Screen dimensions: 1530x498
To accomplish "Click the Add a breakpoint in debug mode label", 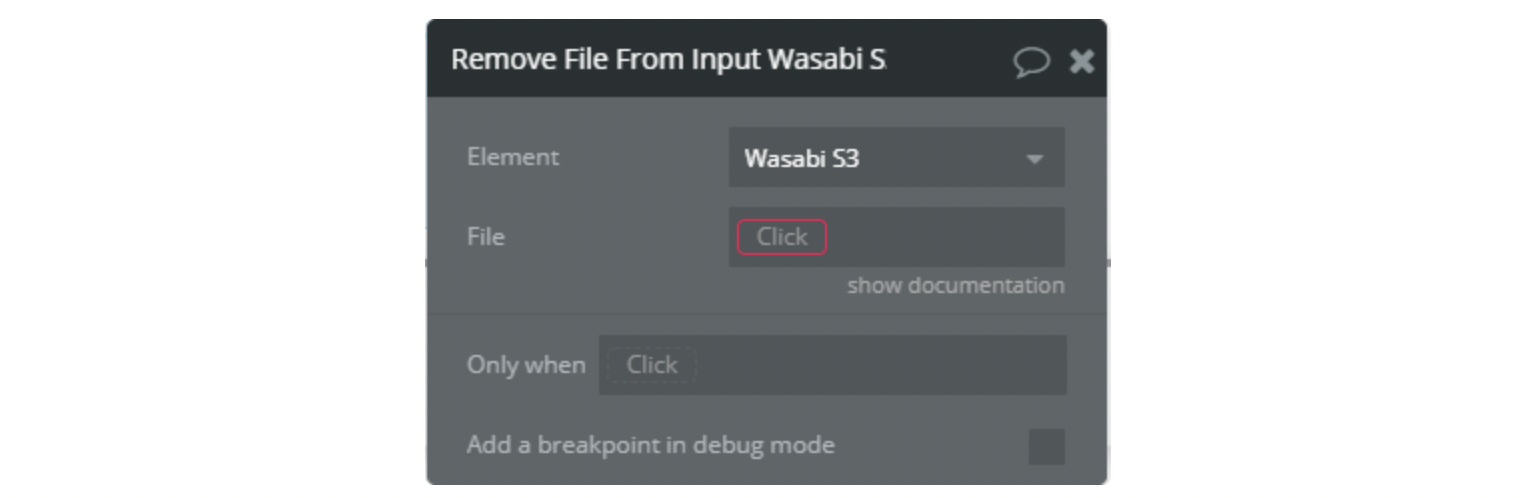I will click(x=650, y=445).
